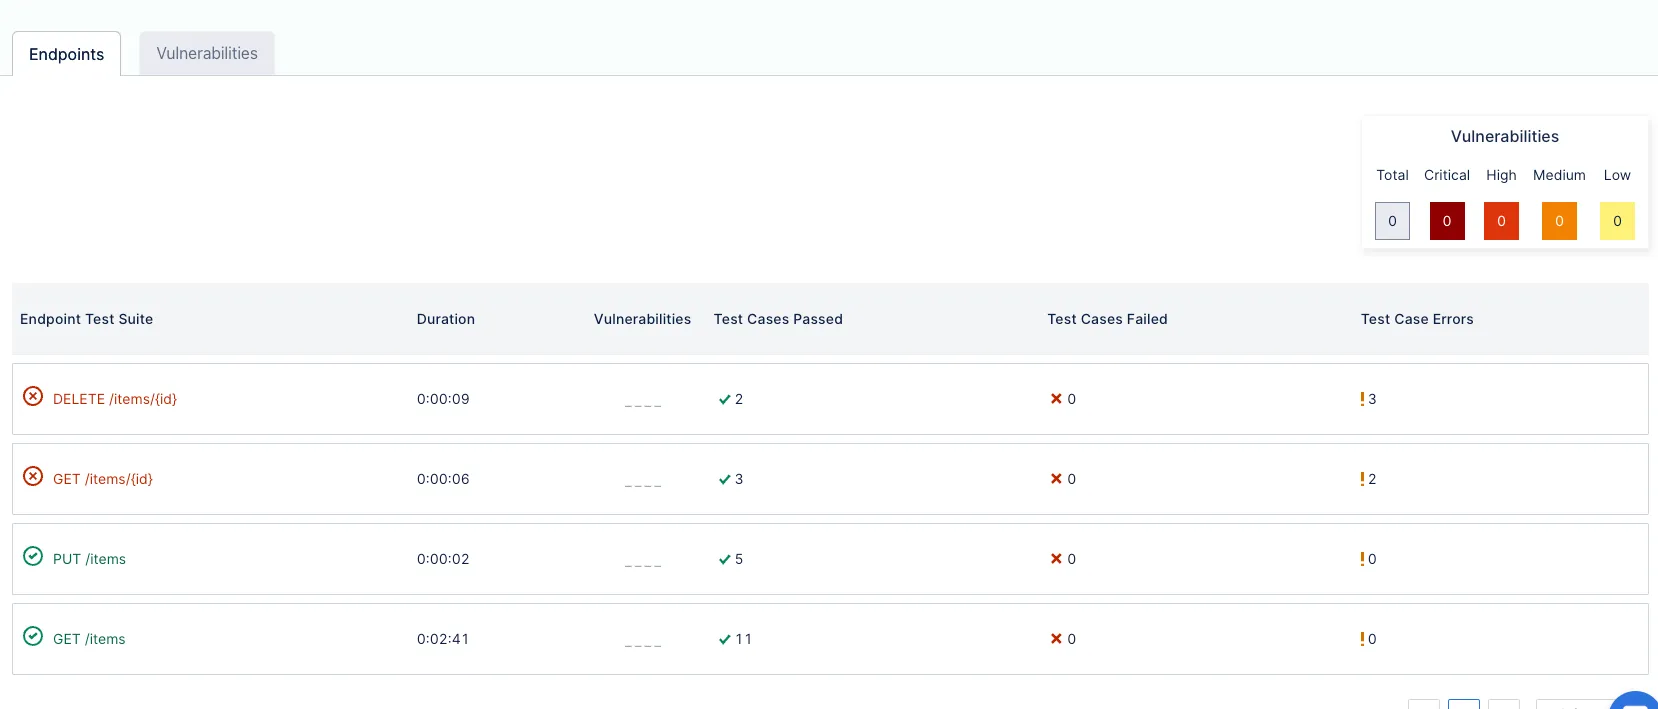
Task: Click the 0:02:41 duration value
Action: (443, 639)
